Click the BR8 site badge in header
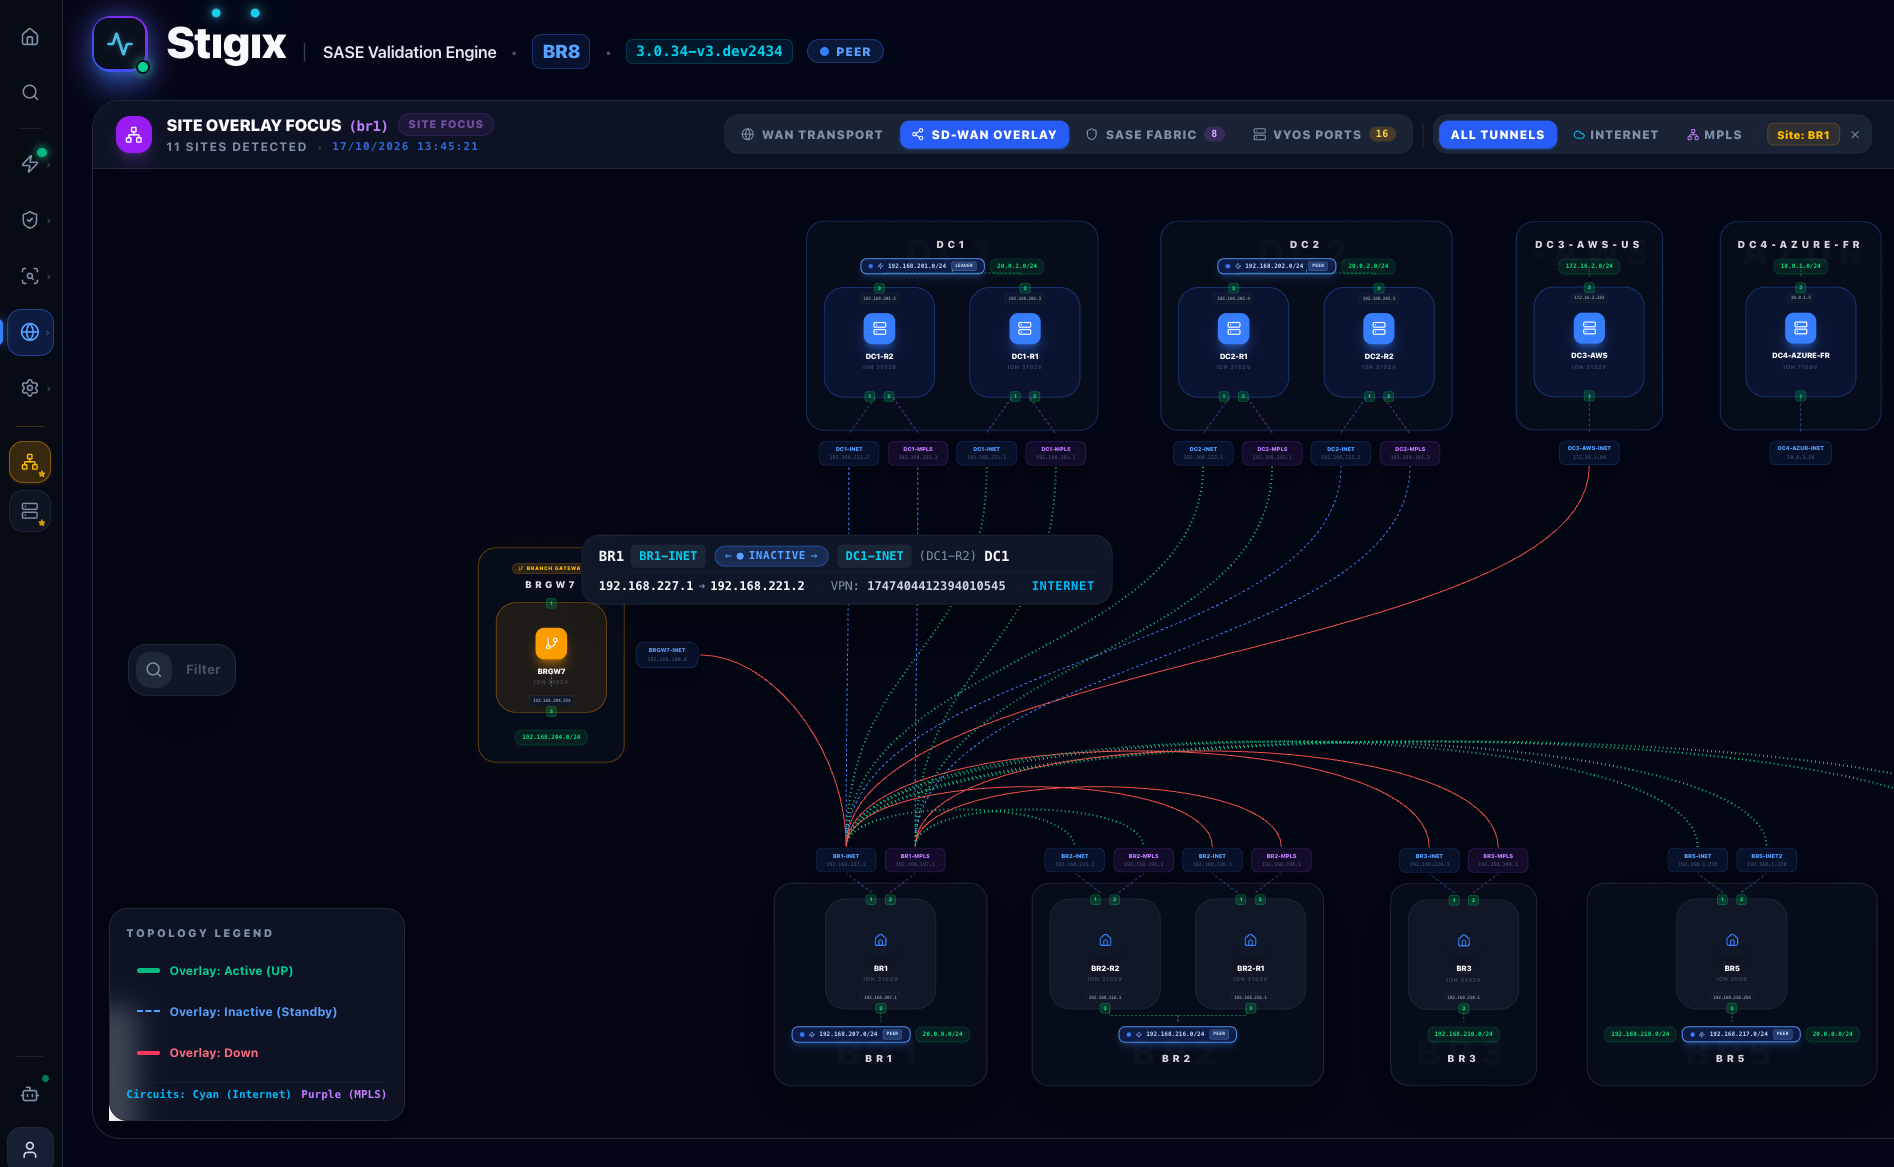This screenshot has height=1167, width=1894. pyautogui.click(x=561, y=52)
